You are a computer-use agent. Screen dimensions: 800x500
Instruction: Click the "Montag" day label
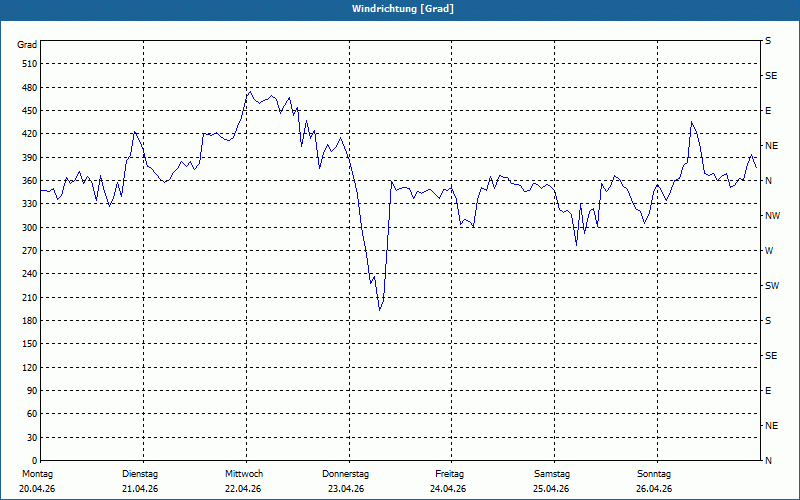37,474
